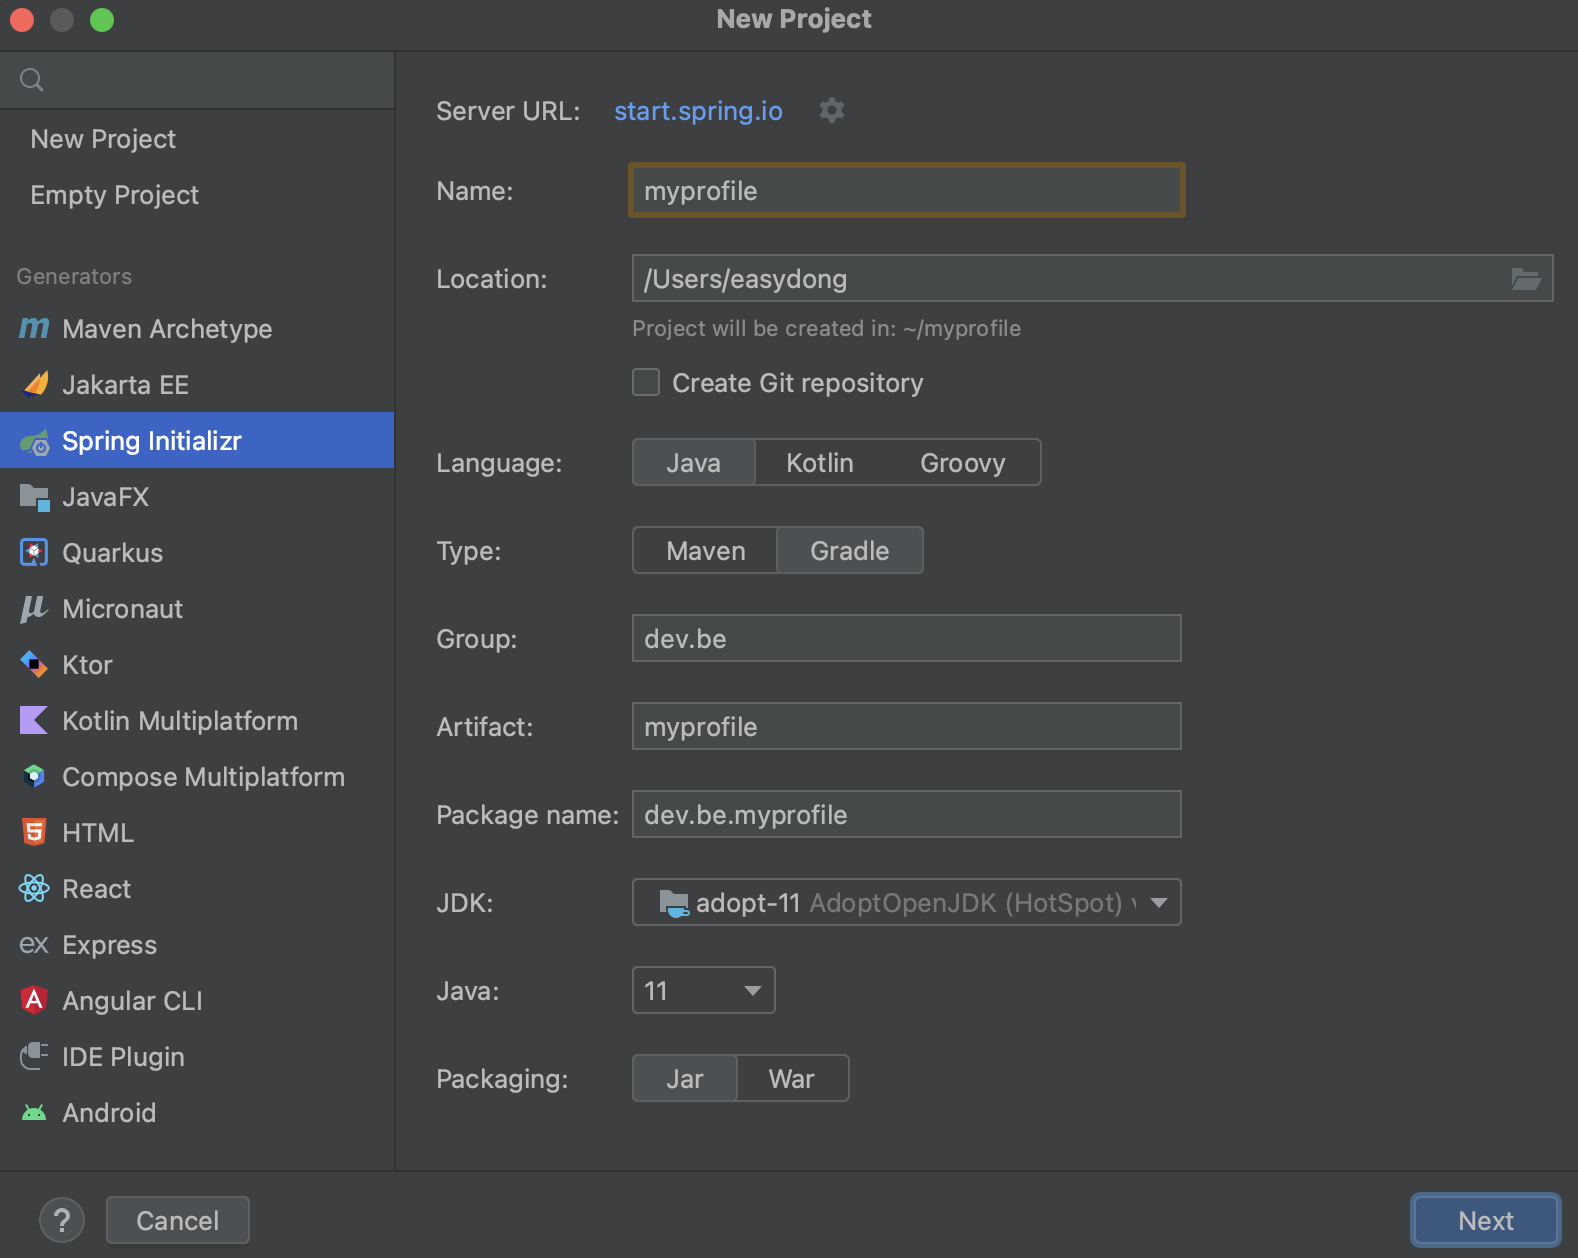The height and width of the screenshot is (1258, 1578).
Task: Select Empty Project in sidebar
Action: (197, 195)
